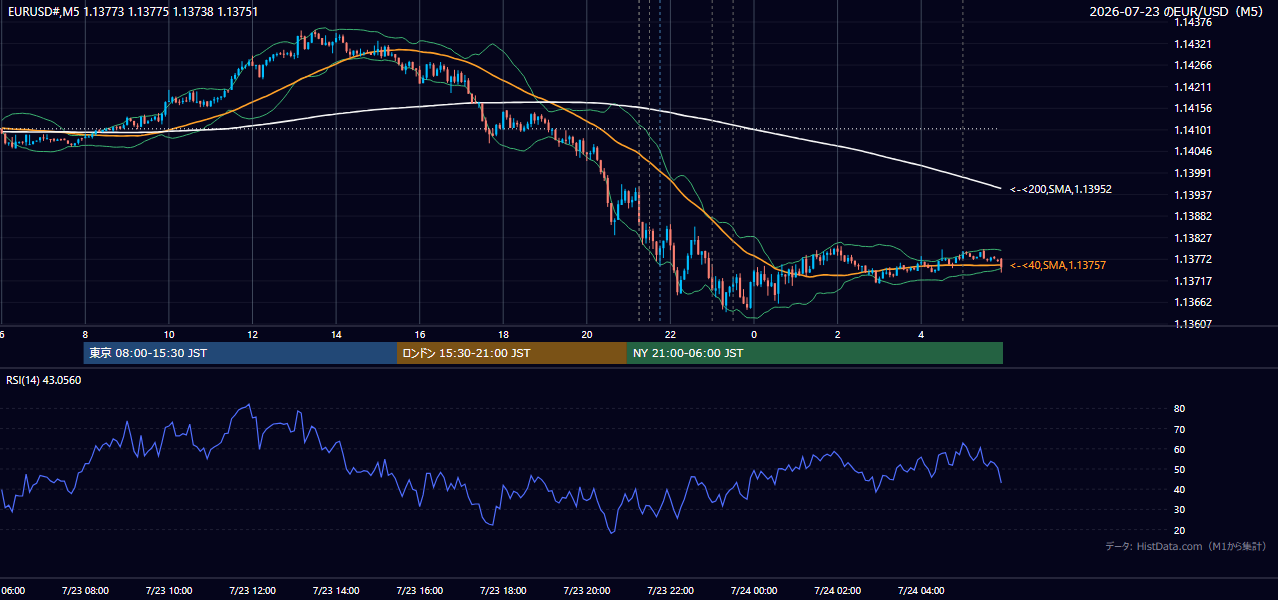This screenshot has height=600, width=1278.
Task: Click price axis label 1.13717
Action: click(1193, 281)
